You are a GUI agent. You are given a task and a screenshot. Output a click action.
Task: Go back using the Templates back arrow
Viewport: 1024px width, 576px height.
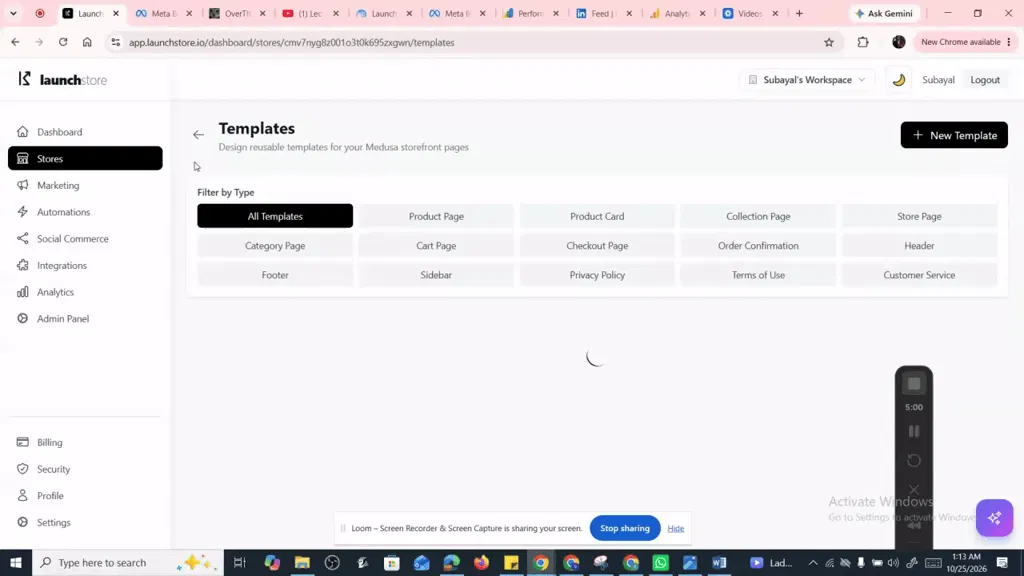[199, 135]
